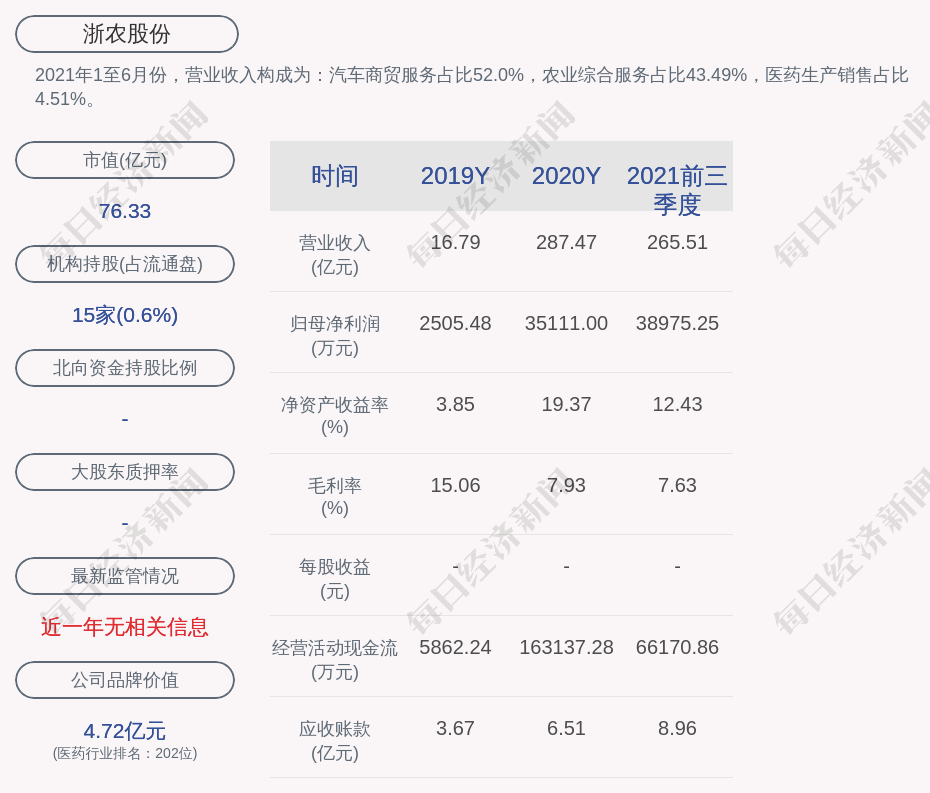Select receivables value 8.96
930x793 pixels.
click(x=677, y=728)
